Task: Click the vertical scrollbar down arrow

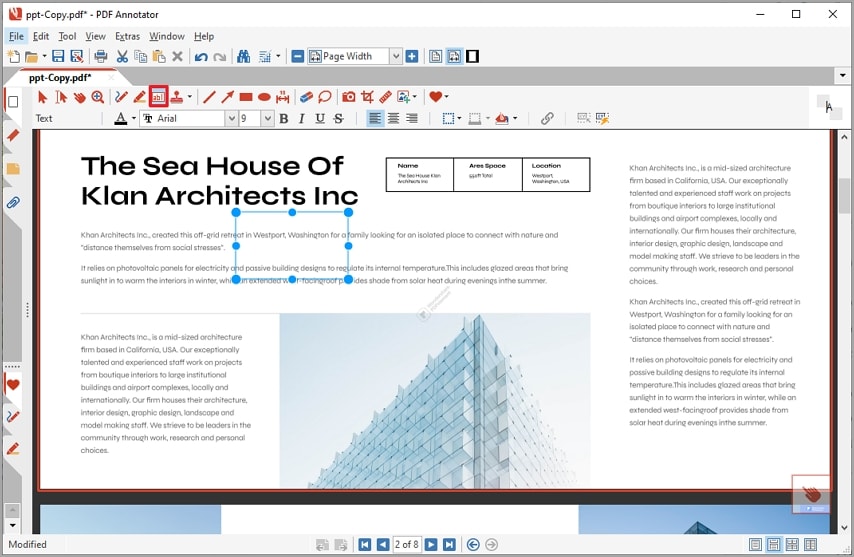Action: pyautogui.click(x=844, y=528)
